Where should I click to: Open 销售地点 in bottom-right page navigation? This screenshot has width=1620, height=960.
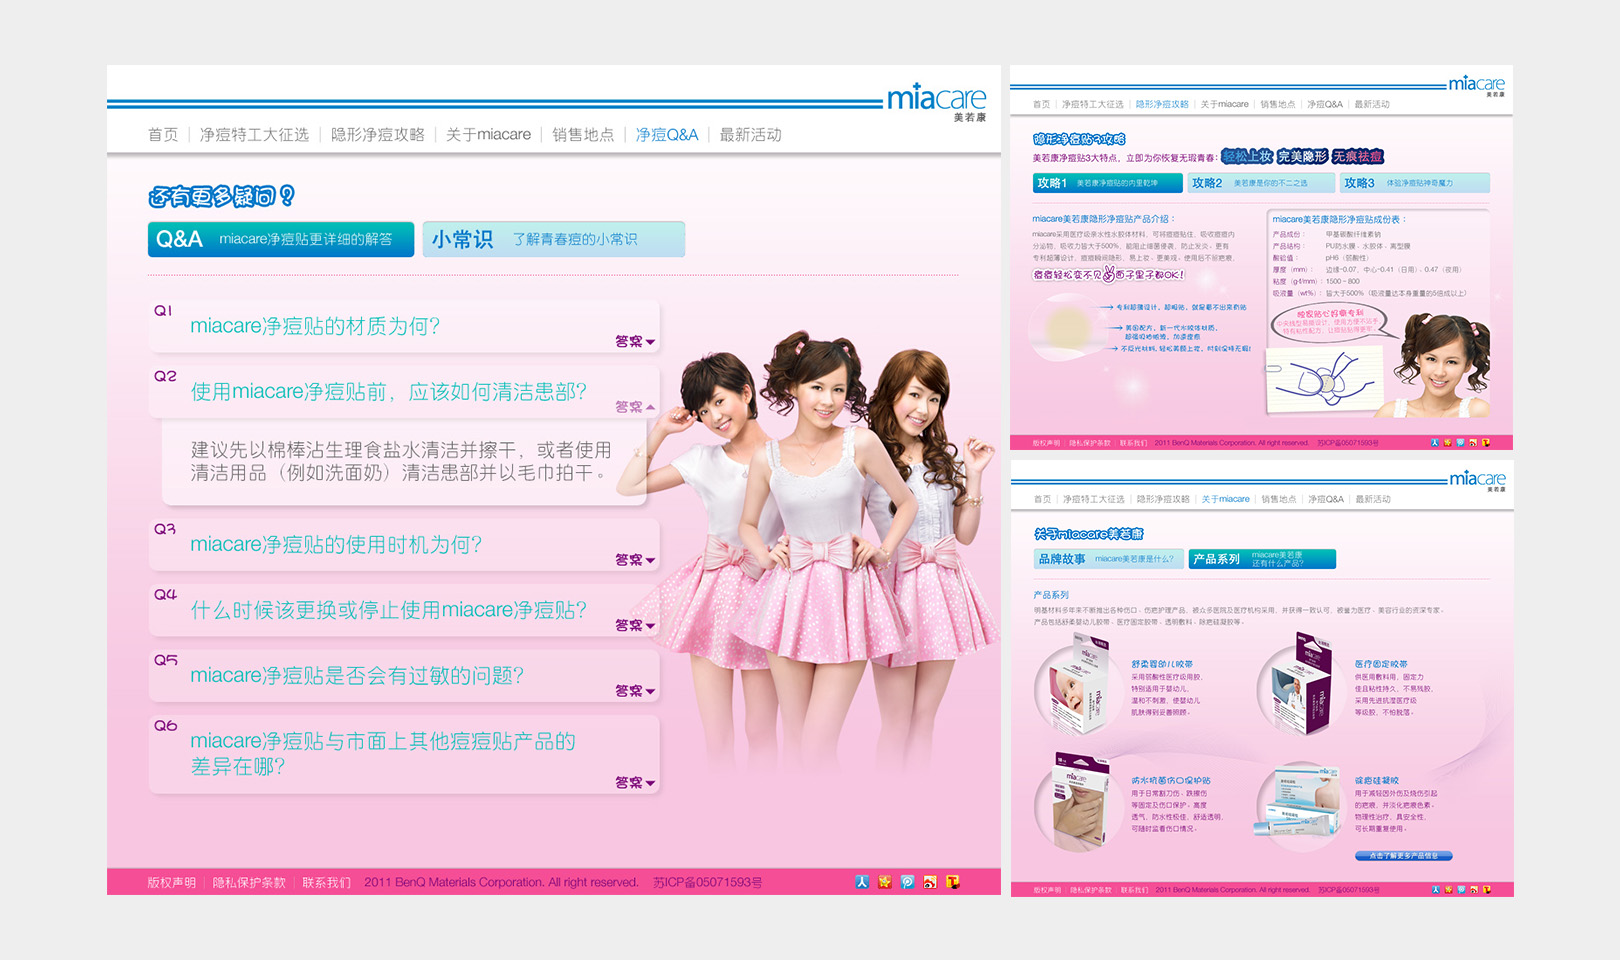click(x=1278, y=499)
